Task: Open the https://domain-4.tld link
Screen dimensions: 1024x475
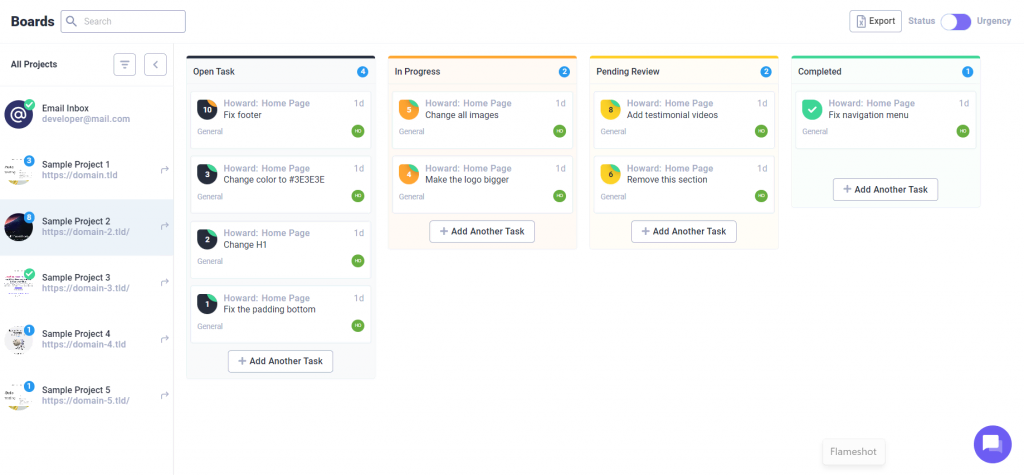Action: 84,344
